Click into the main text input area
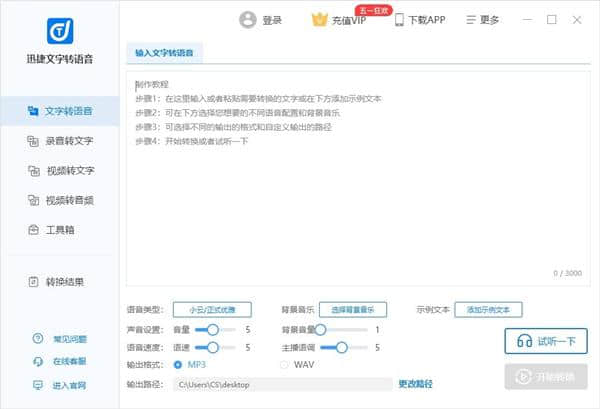Screen dimensions: 600x409 [358, 178]
